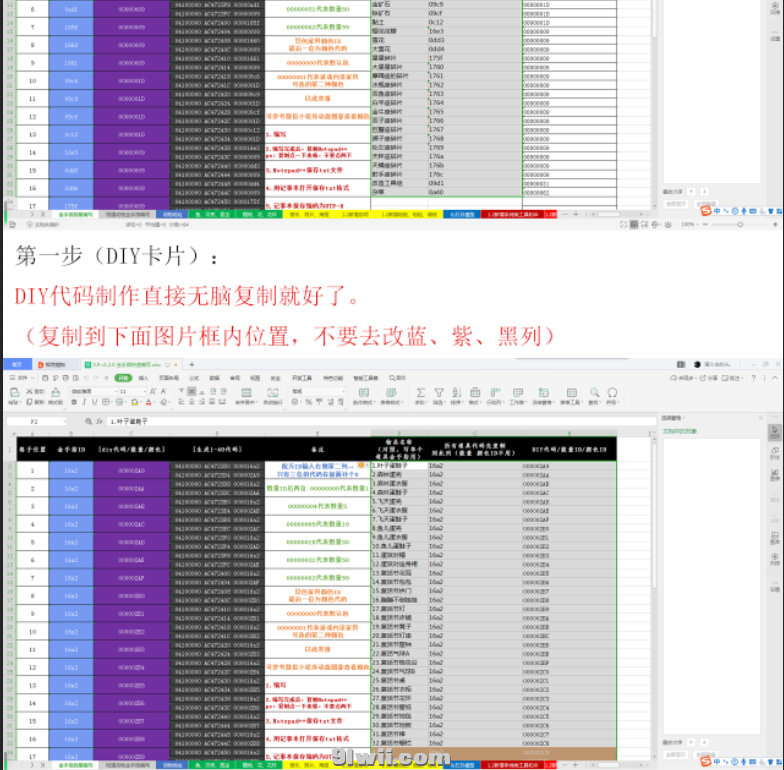Image resolution: width=784 pixels, height=770 pixels.
Task: Click the Symbol omega icon
Action: (612, 392)
